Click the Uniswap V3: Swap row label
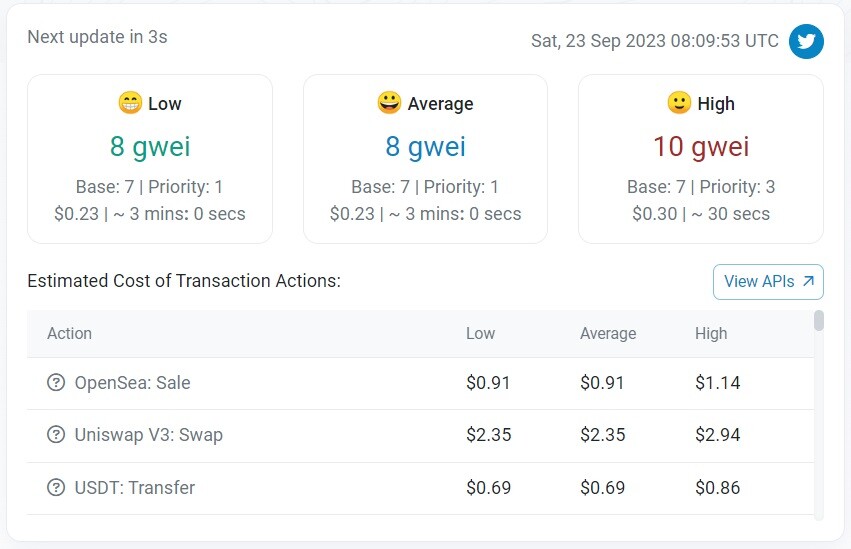This screenshot has height=549, width=851. point(149,435)
